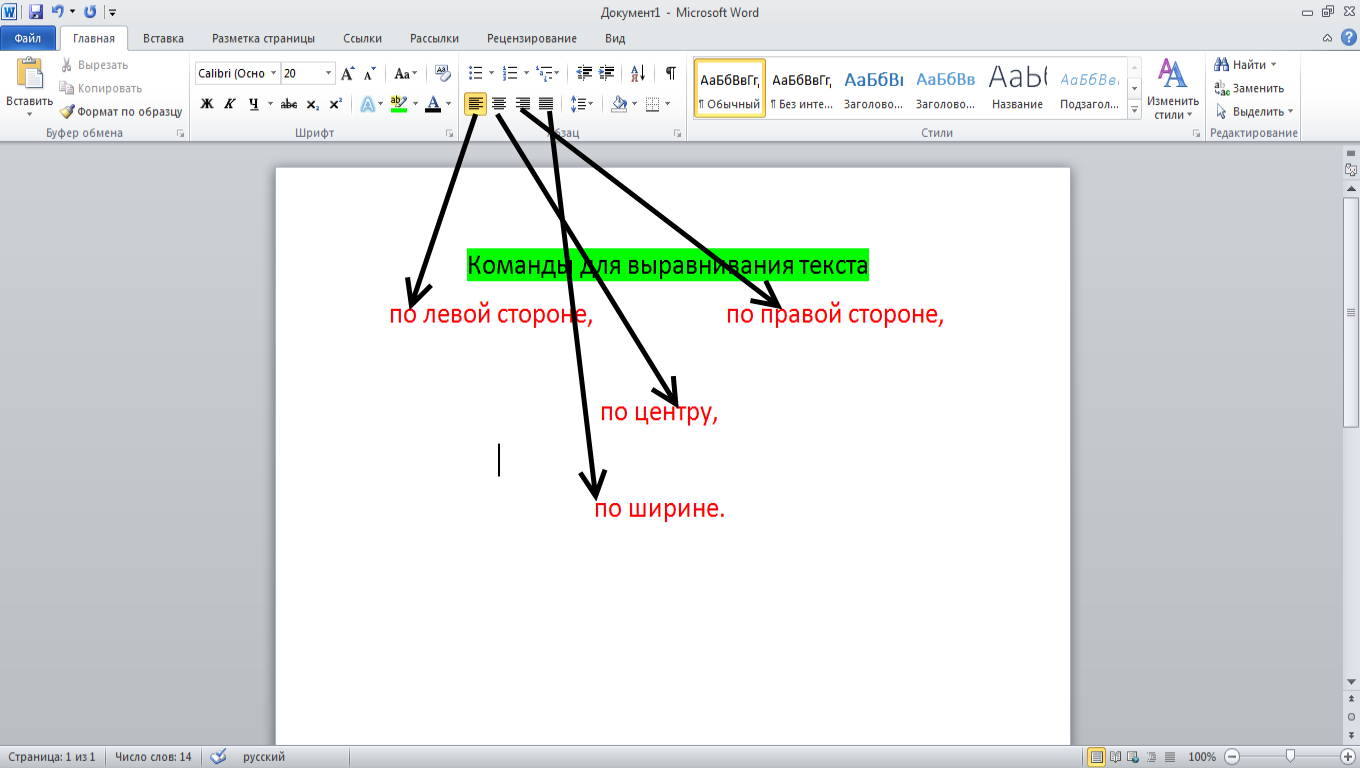
Task: Open Изменить стили menu
Action: 1173,88
